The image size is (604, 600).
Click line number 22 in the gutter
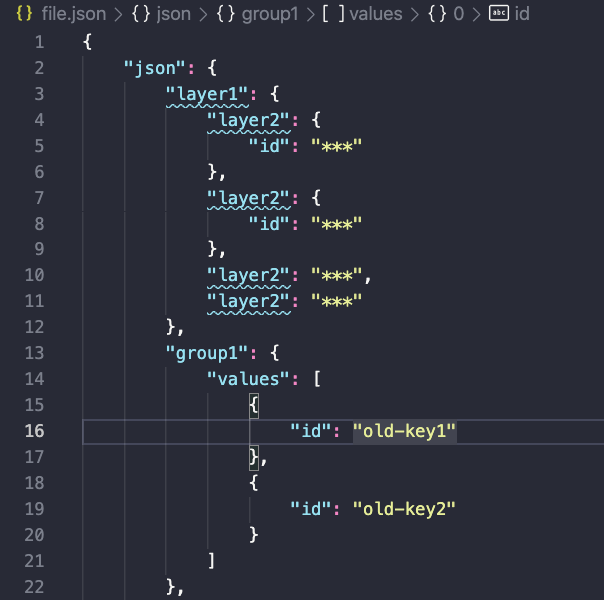click(35, 587)
